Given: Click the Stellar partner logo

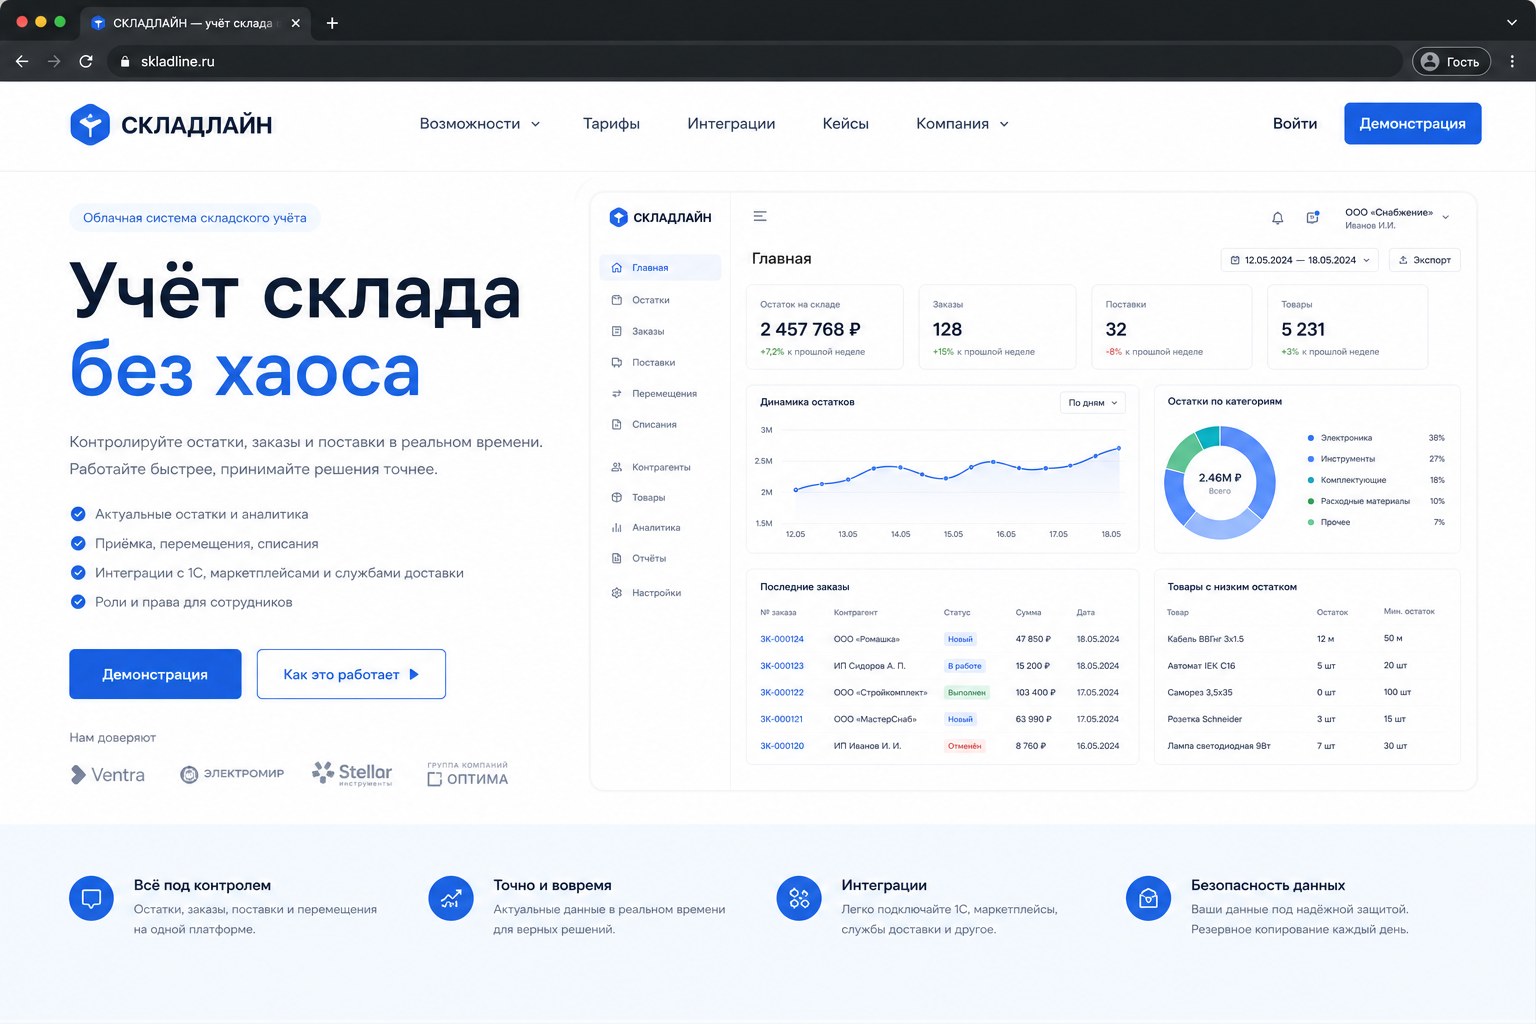Looking at the screenshot, I should pos(352,773).
